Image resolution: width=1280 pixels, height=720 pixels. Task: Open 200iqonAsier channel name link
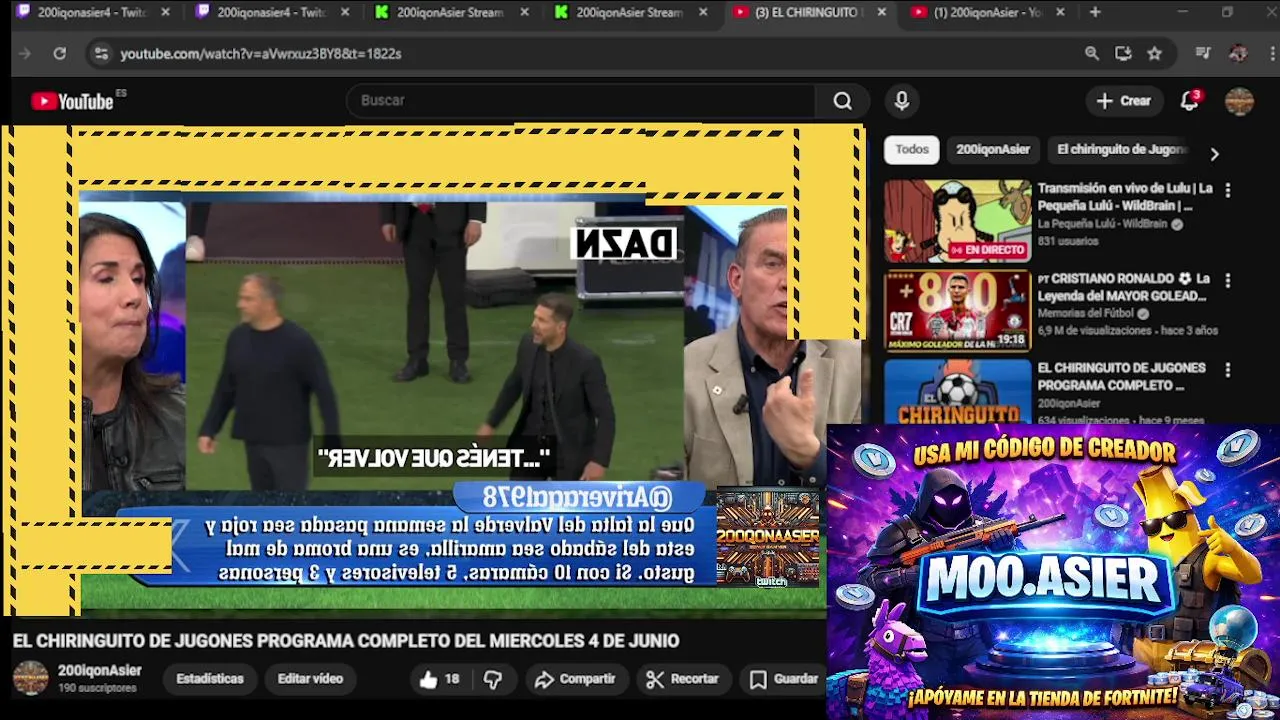coord(99,670)
